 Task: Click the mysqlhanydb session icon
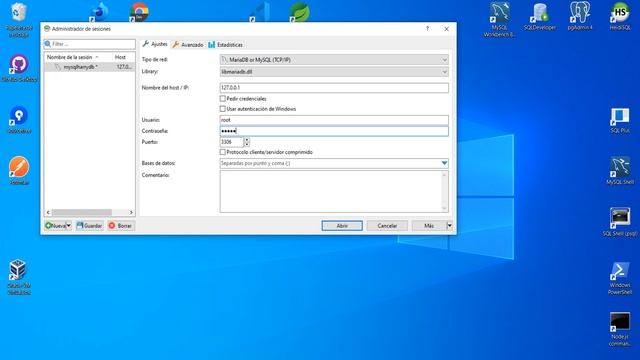58,67
